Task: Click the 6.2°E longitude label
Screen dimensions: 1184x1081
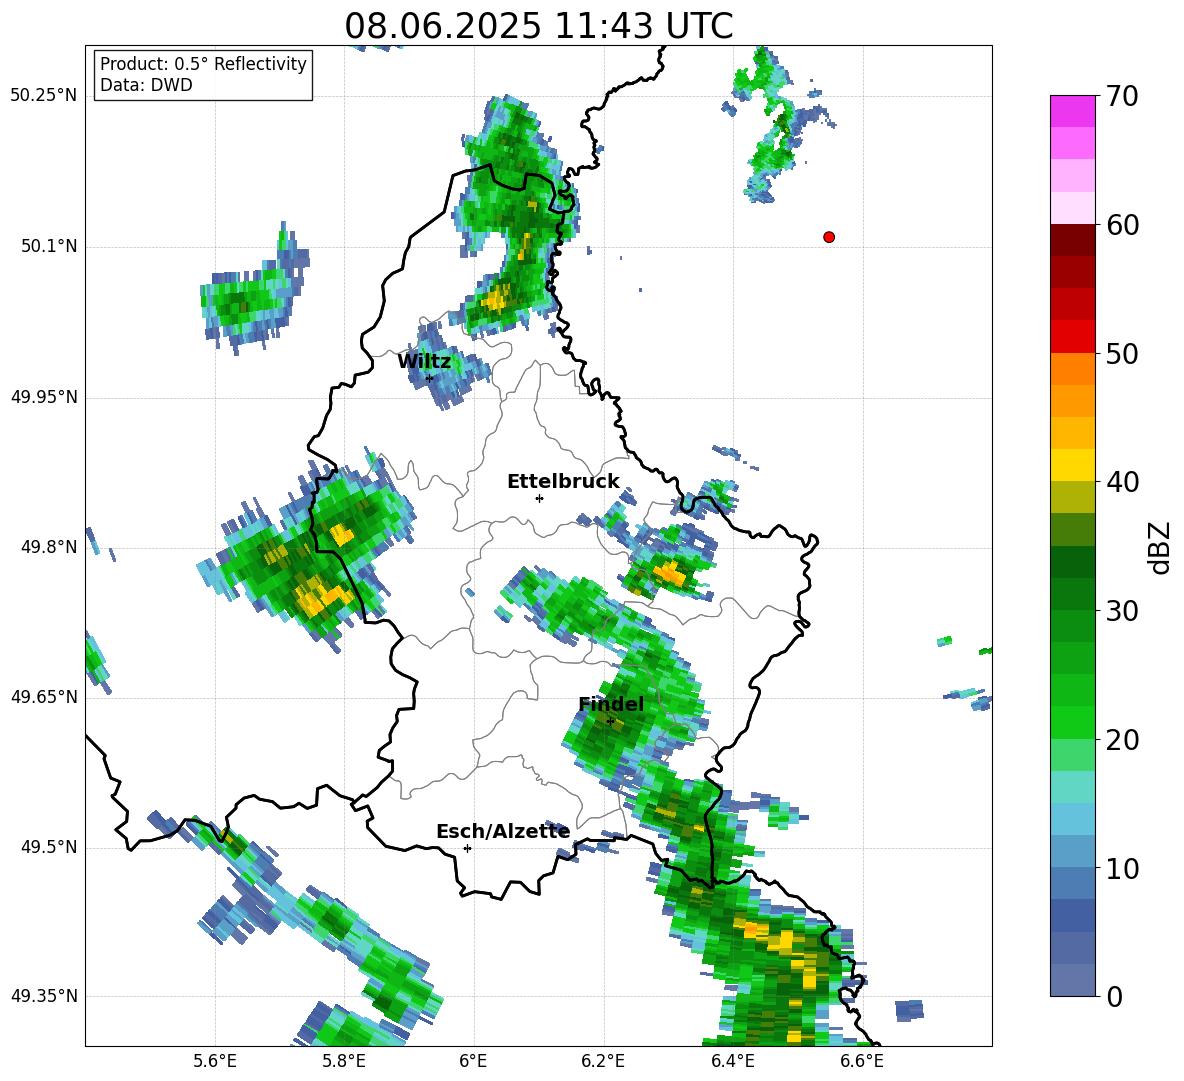Action: pyautogui.click(x=603, y=1061)
